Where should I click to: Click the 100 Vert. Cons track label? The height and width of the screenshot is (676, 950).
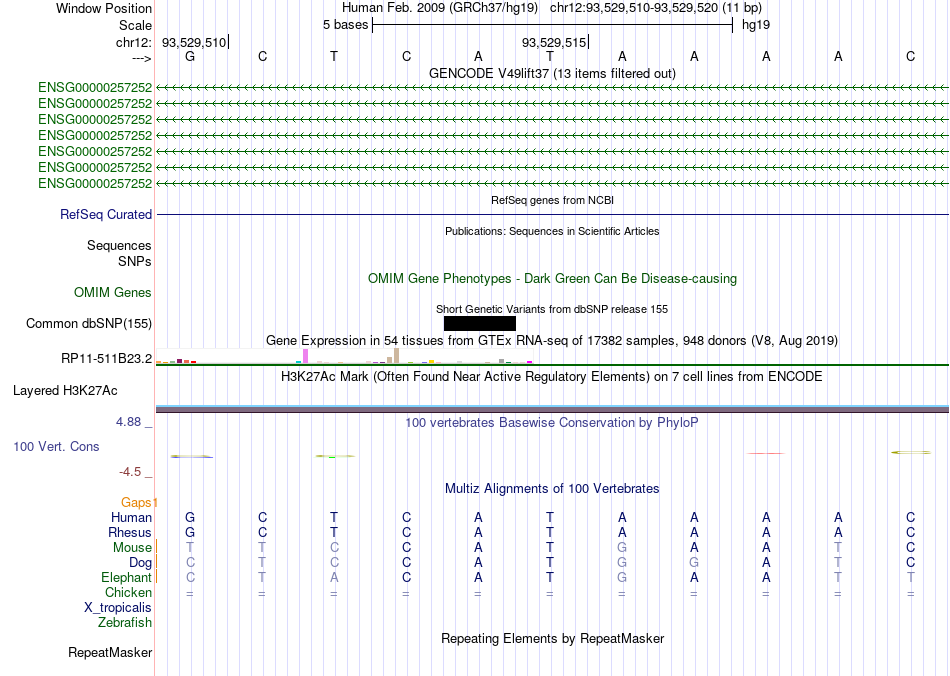56,446
